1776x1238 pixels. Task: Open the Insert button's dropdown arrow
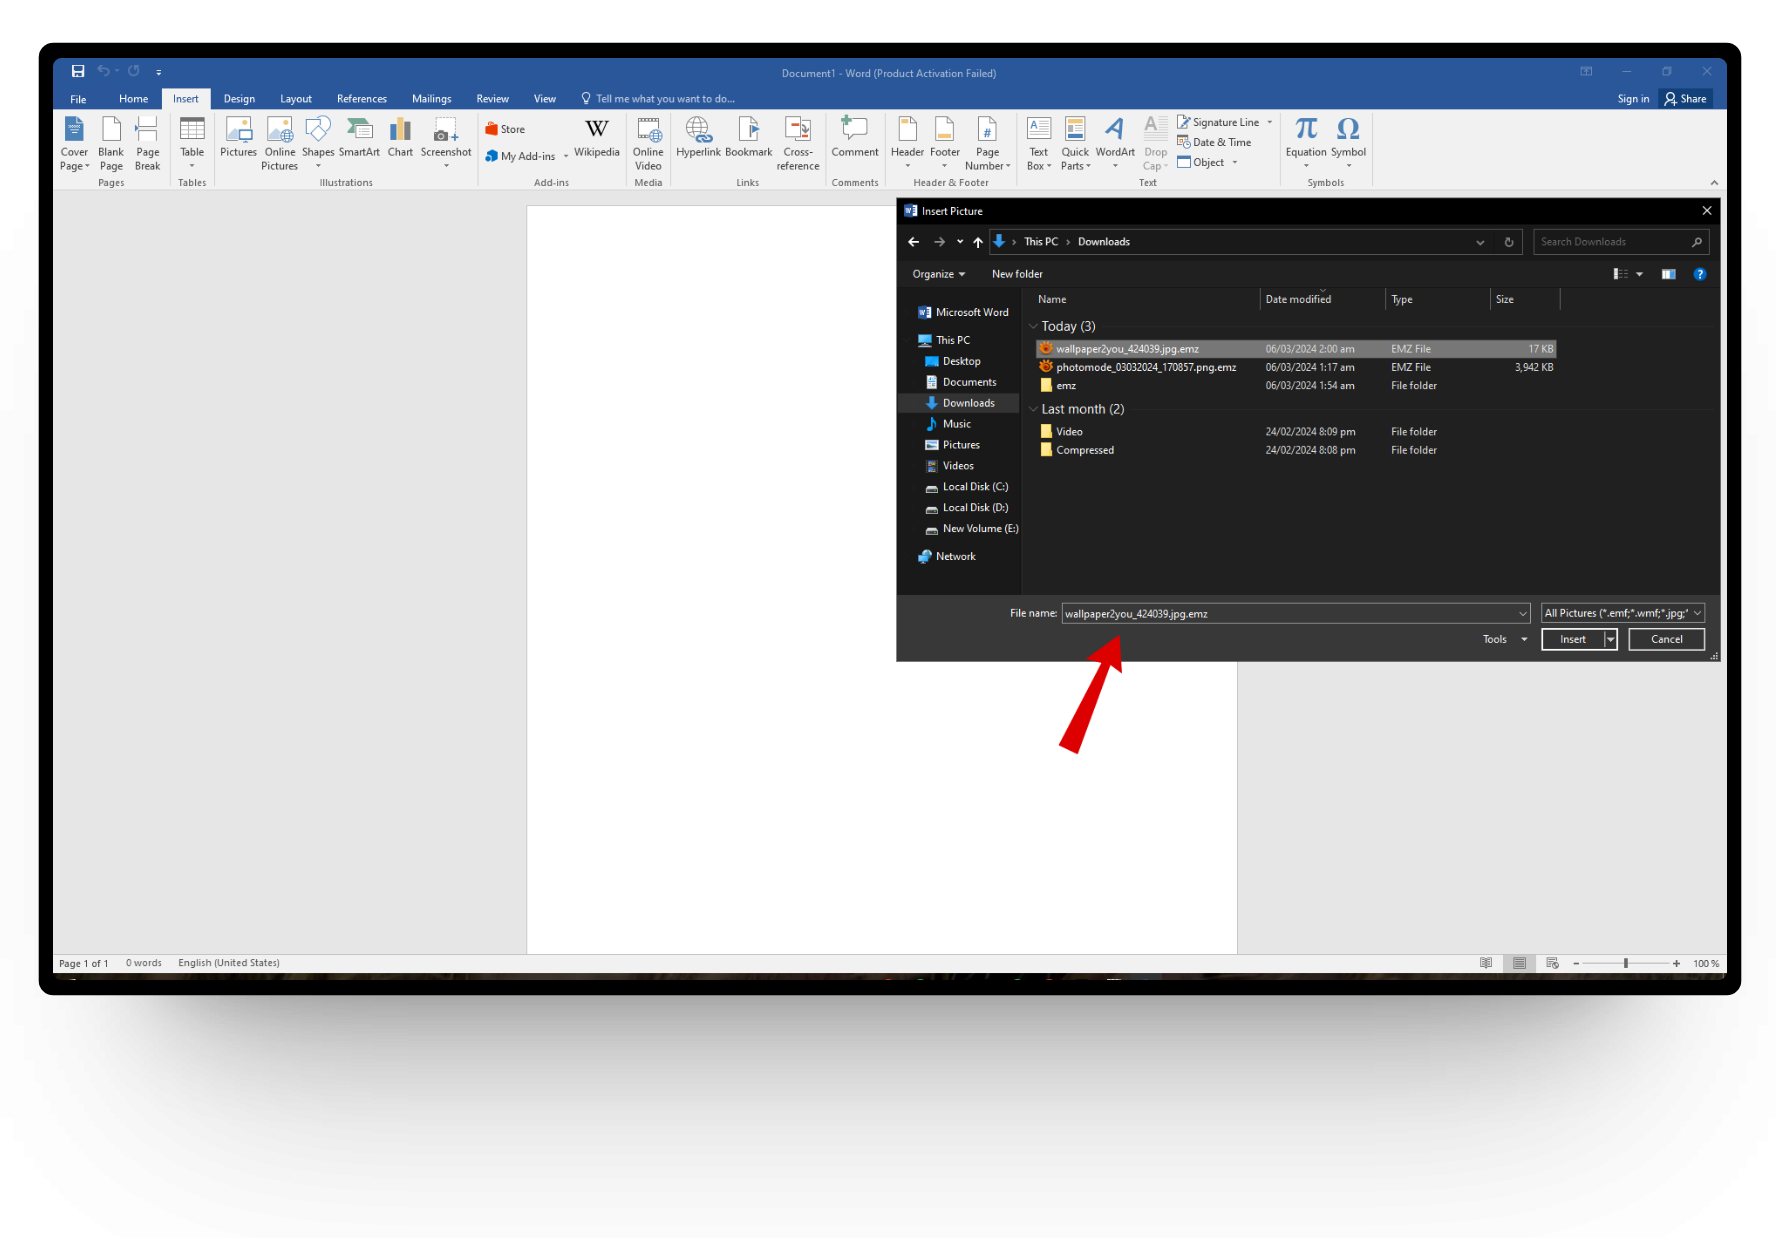pos(1611,640)
